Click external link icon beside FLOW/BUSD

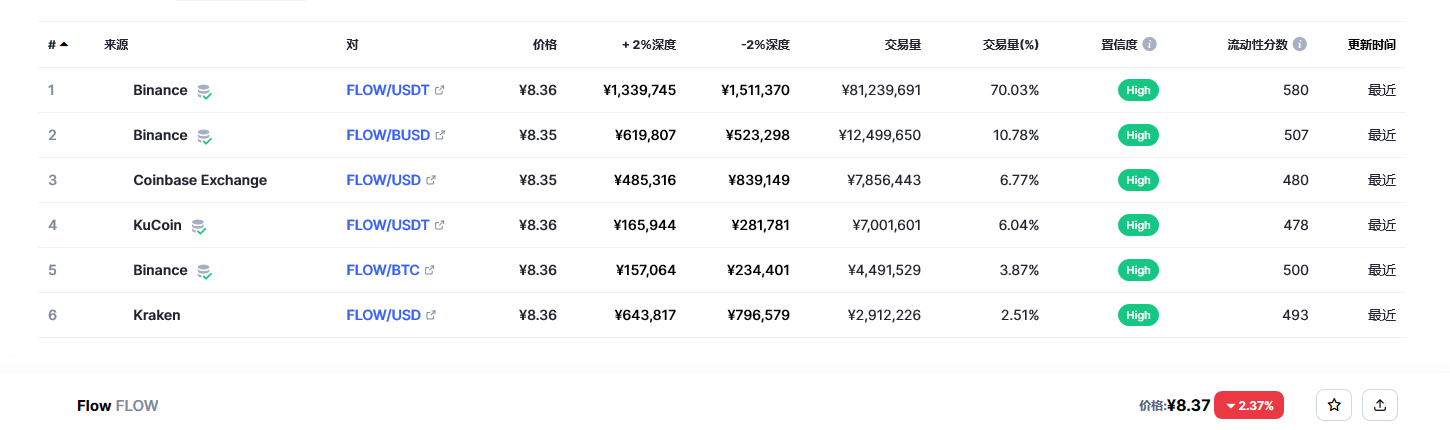tap(440, 135)
